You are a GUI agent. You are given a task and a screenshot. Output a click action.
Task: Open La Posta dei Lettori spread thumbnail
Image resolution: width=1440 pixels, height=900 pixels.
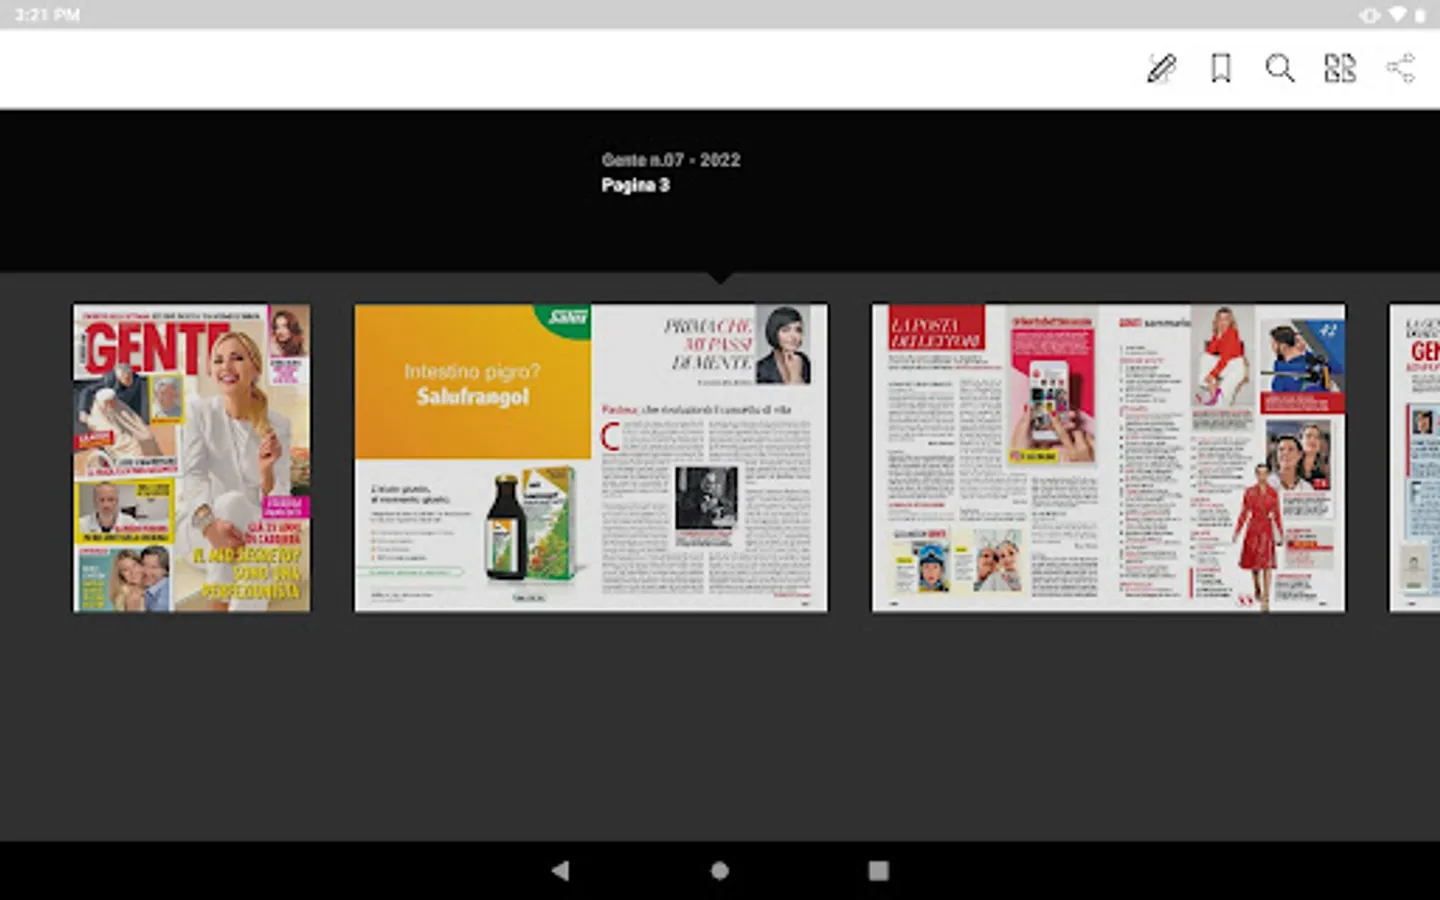point(1108,458)
